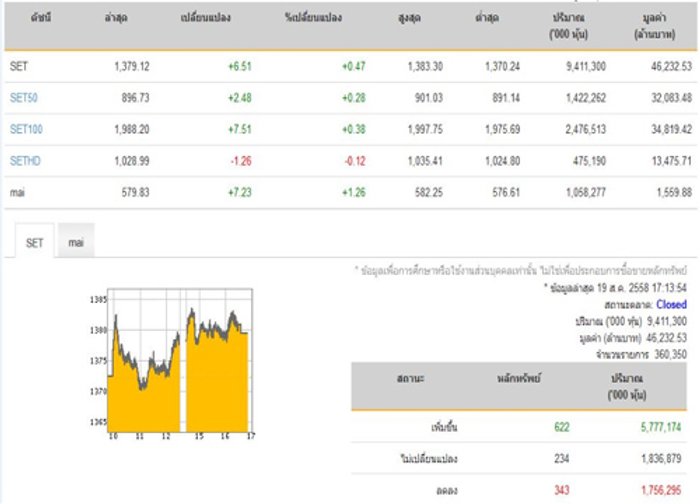Click SET change value +6.51

[x=240, y=67]
